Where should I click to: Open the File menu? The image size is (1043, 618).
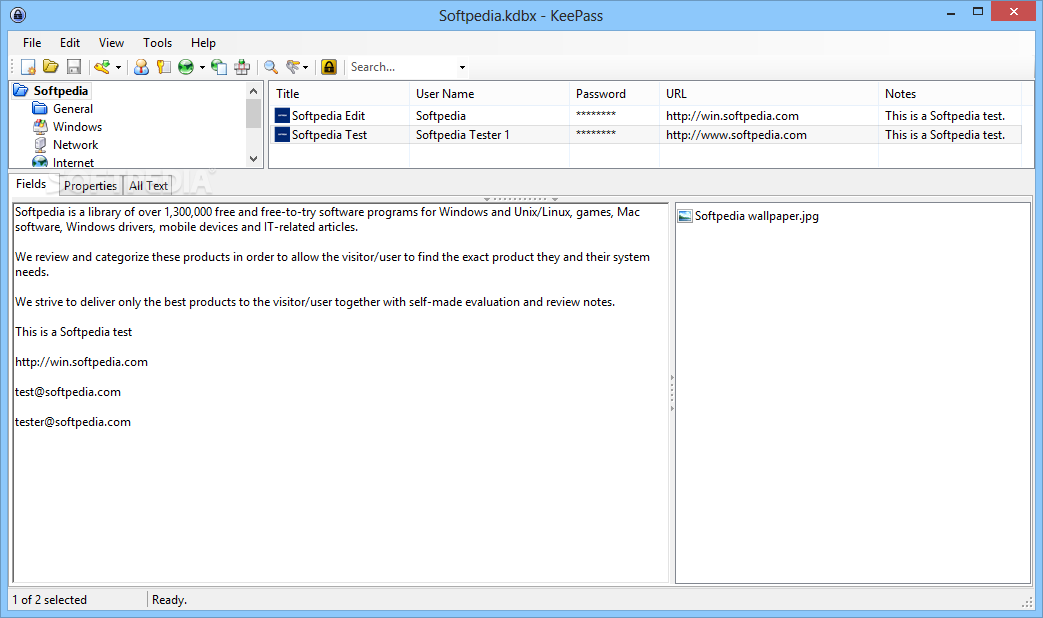tap(32, 43)
